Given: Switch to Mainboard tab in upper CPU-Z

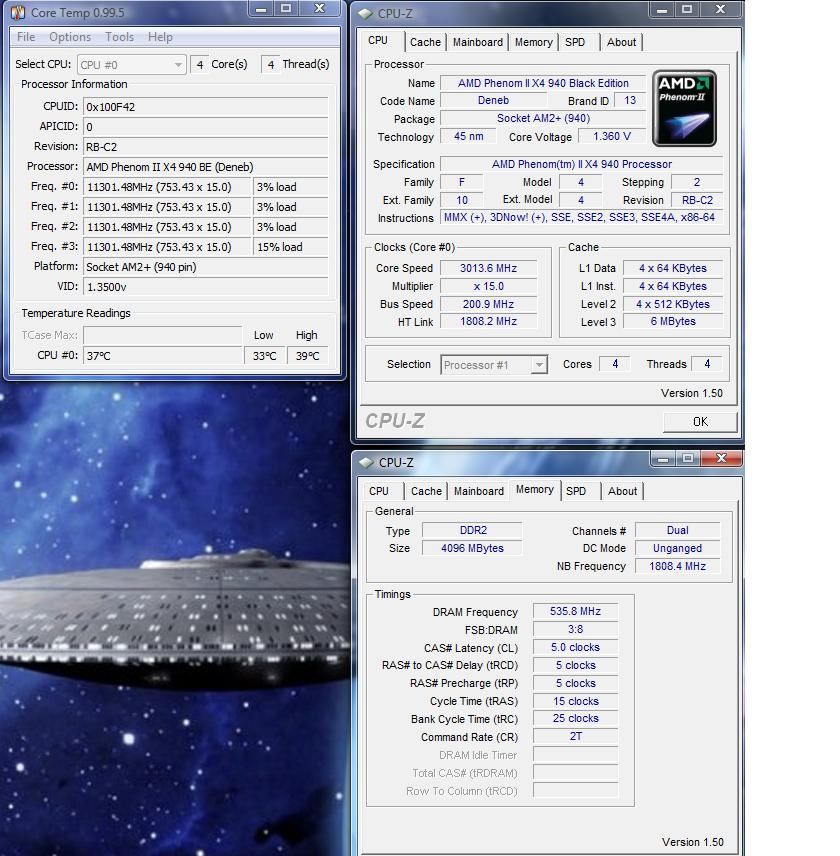Looking at the screenshot, I should (478, 42).
